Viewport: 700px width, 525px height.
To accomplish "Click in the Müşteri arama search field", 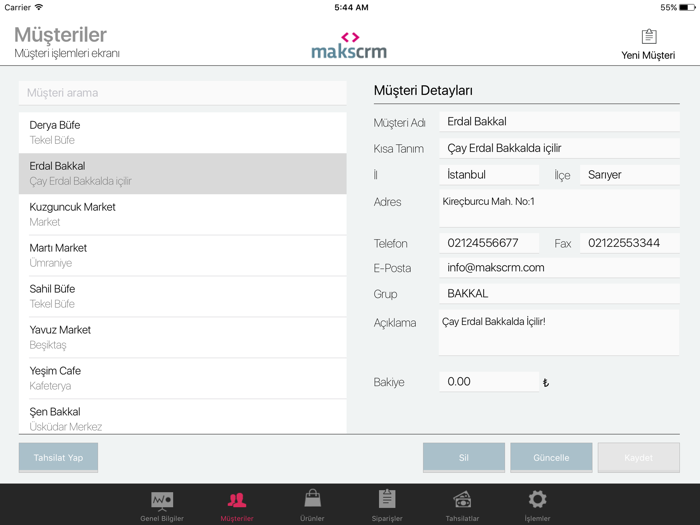I will tap(183, 93).
